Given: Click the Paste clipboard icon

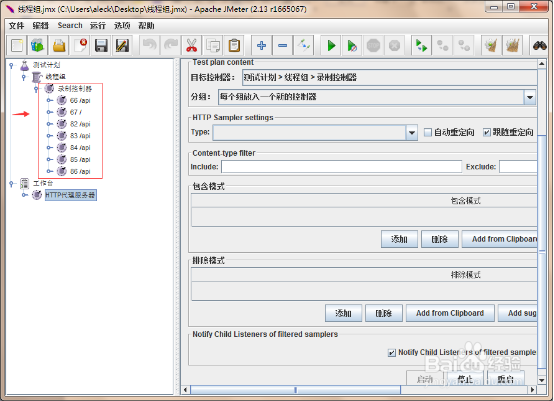Looking at the screenshot, I should (x=234, y=46).
